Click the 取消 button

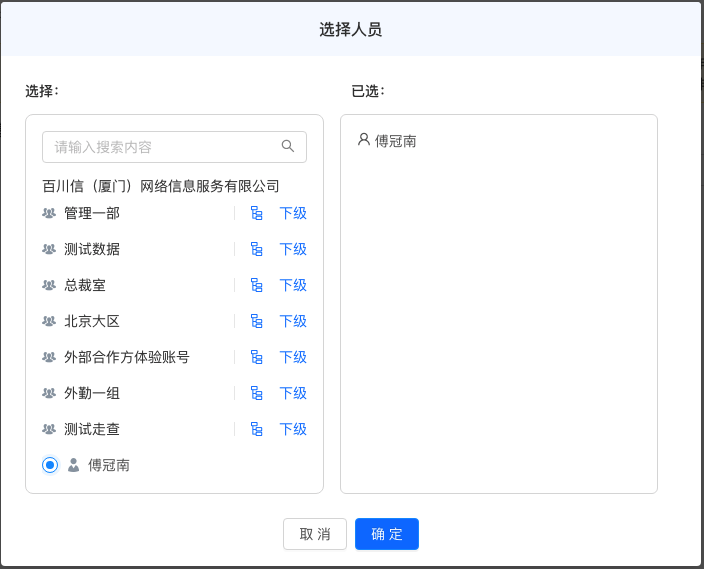click(315, 534)
